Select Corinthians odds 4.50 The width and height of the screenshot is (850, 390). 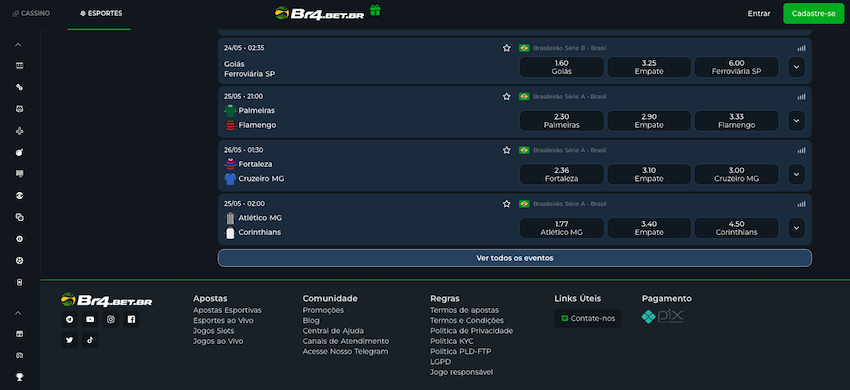[737, 228]
